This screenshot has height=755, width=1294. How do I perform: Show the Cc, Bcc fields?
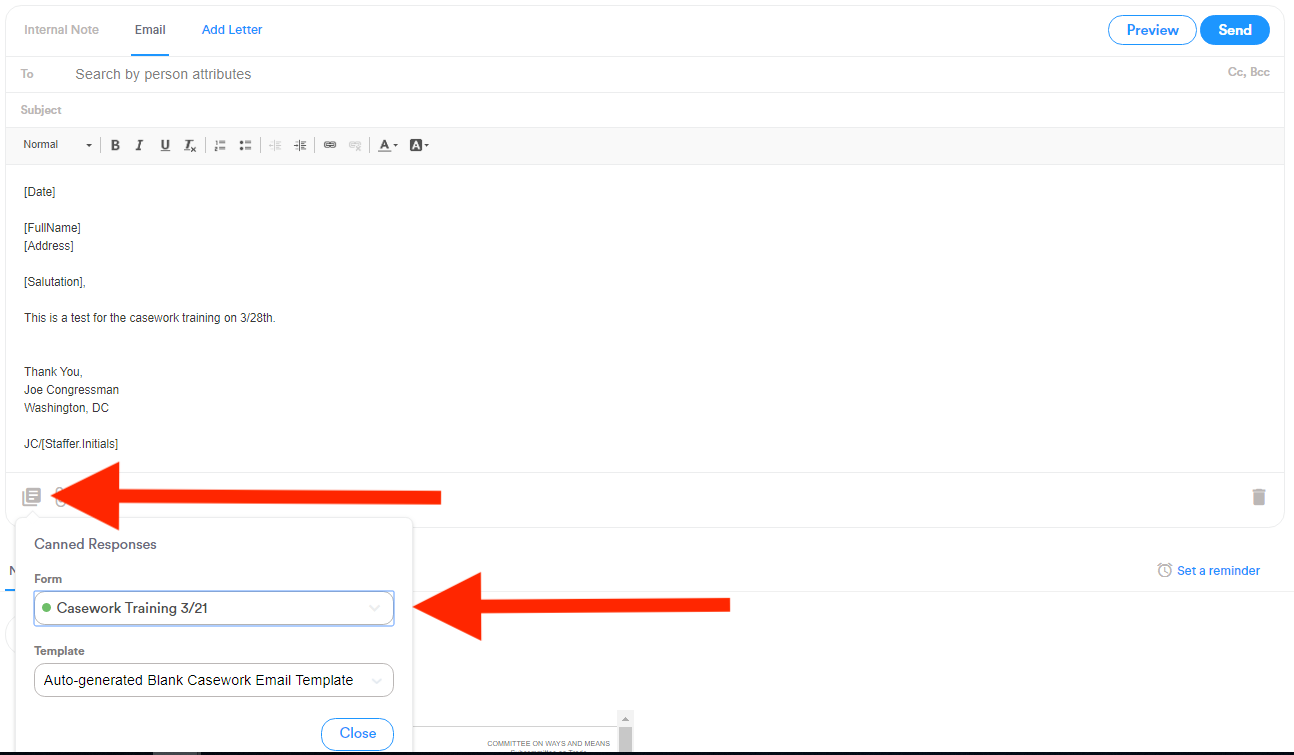(1249, 73)
